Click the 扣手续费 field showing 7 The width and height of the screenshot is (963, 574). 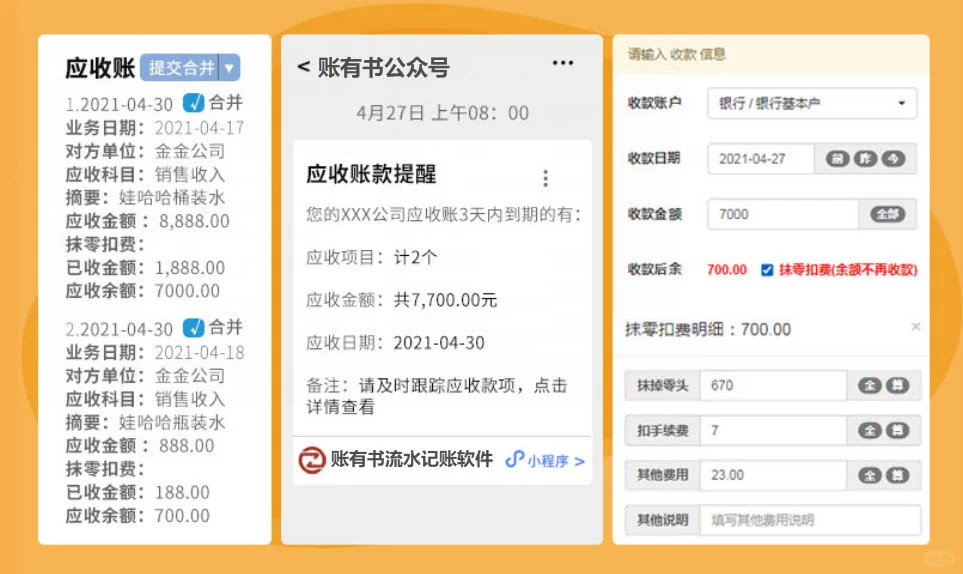pyautogui.click(x=773, y=430)
